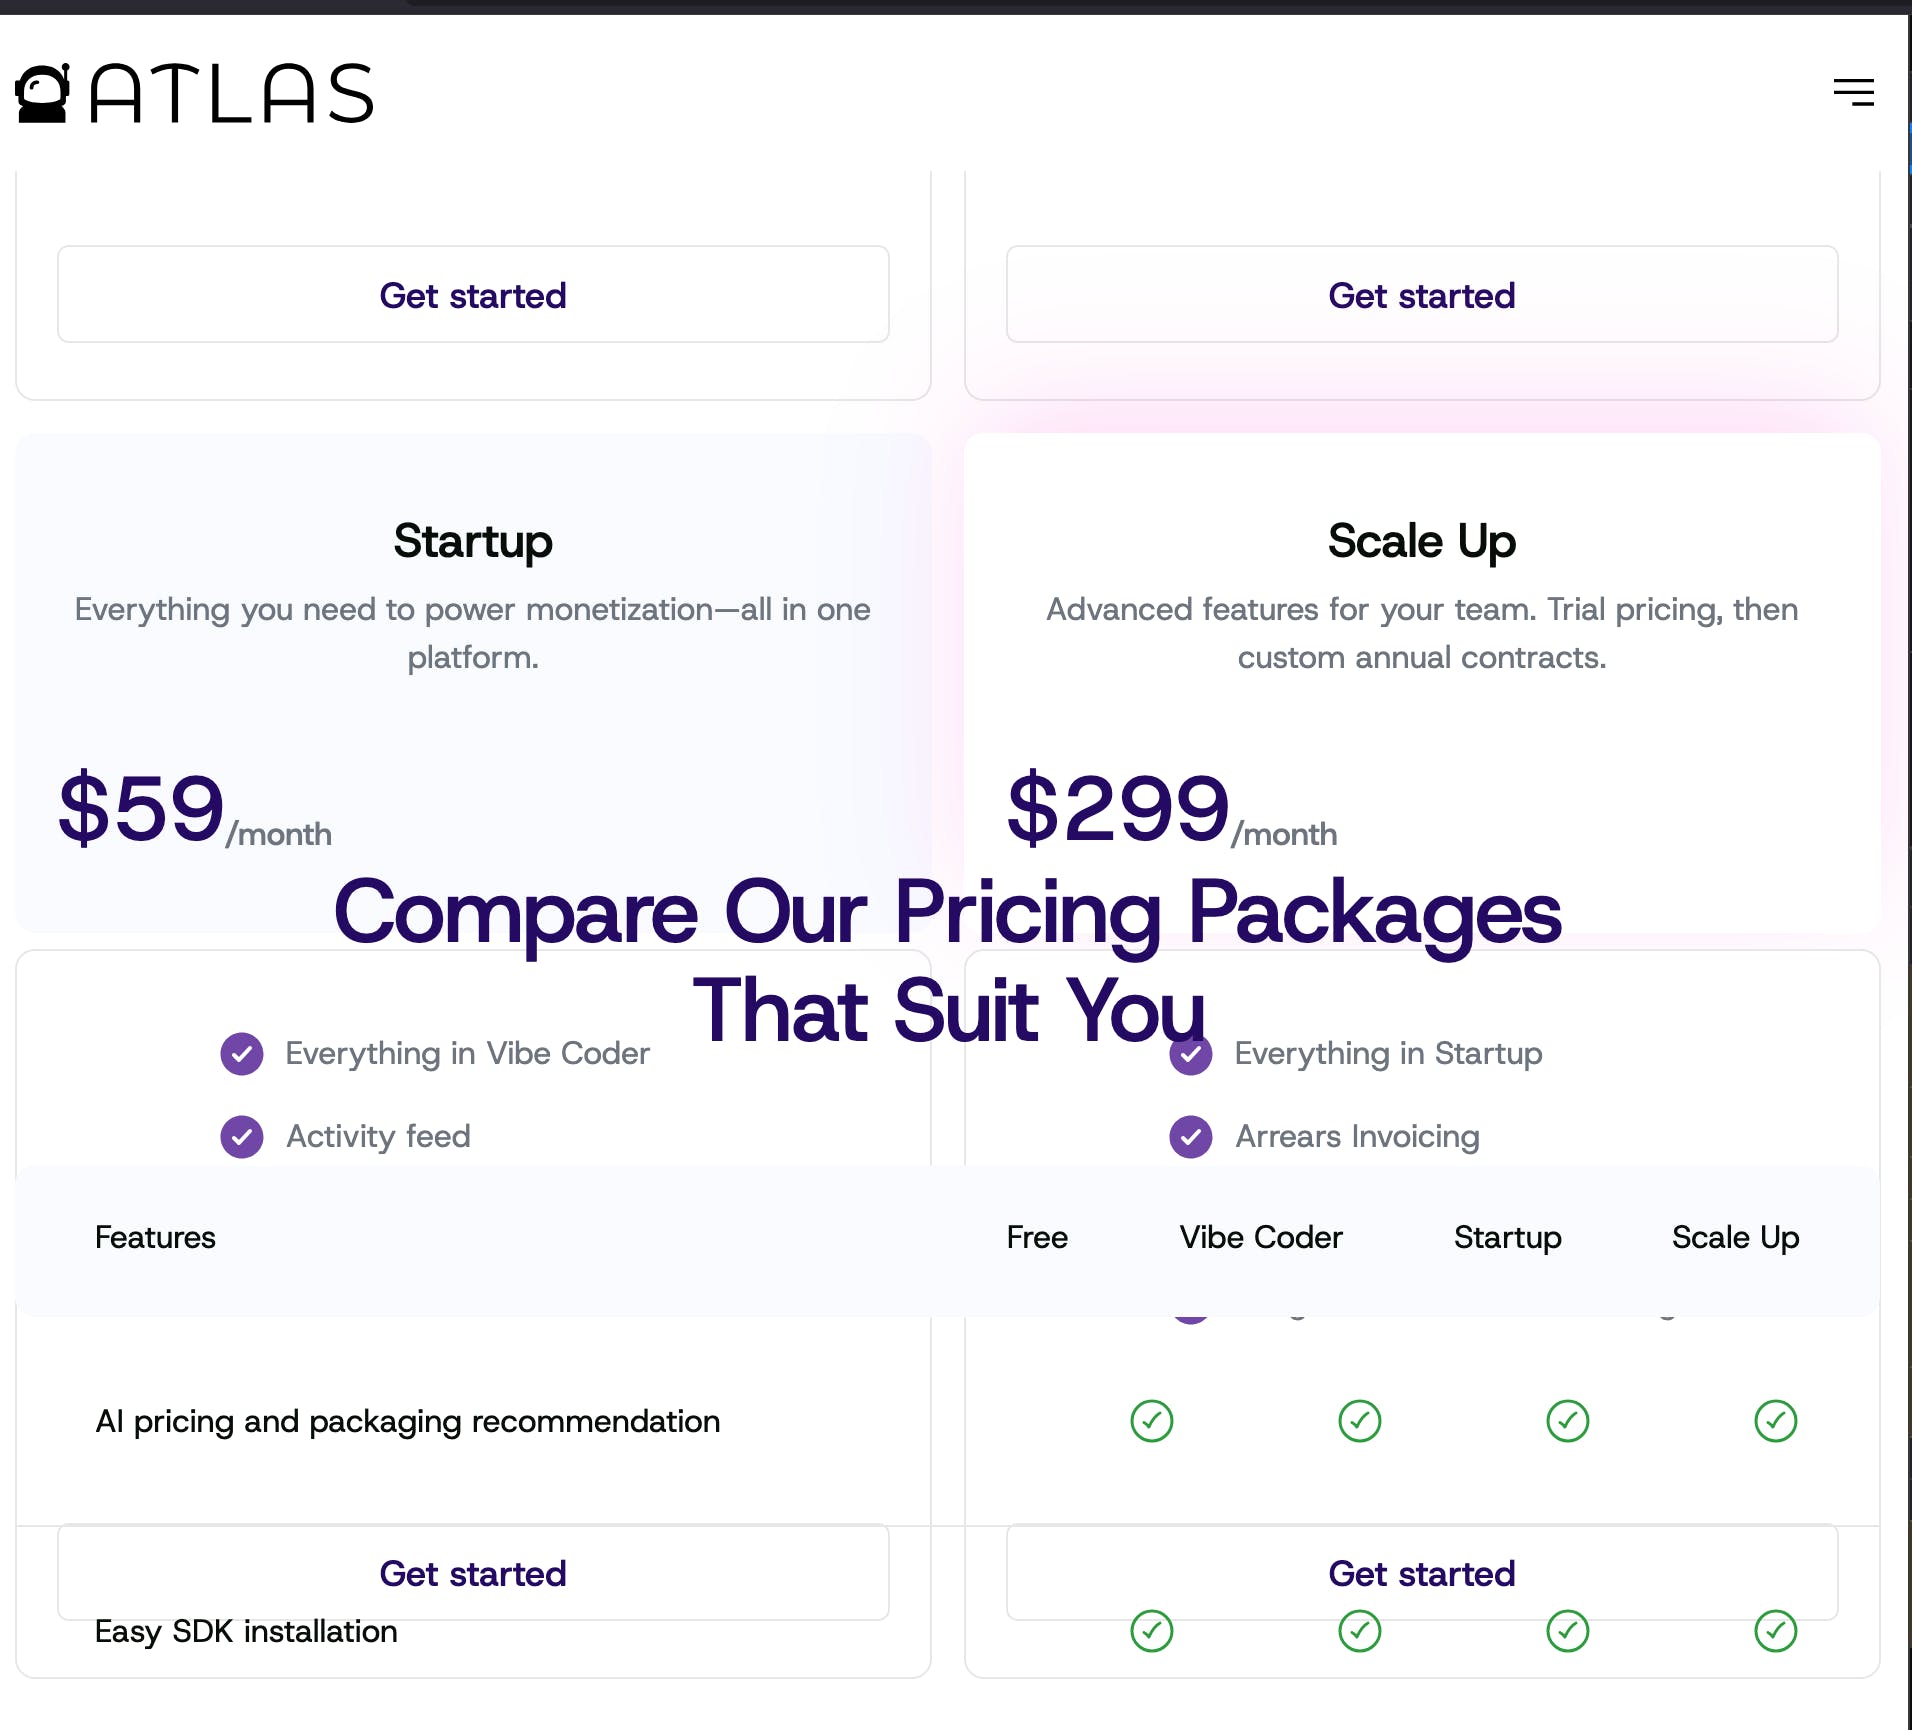Viewport: 1912px width, 1730px height.
Task: Click the ATLAS wordmark in the header
Action: [232, 94]
